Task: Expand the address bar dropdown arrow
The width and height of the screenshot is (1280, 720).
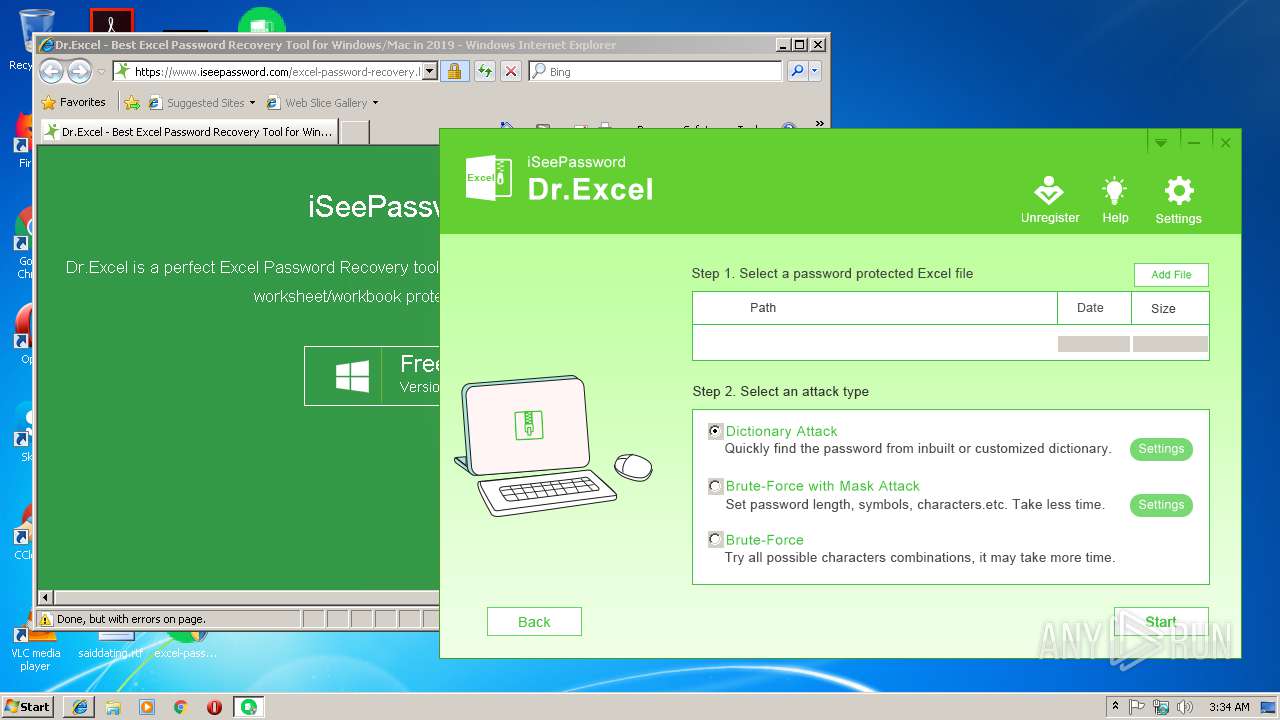Action: coord(430,71)
